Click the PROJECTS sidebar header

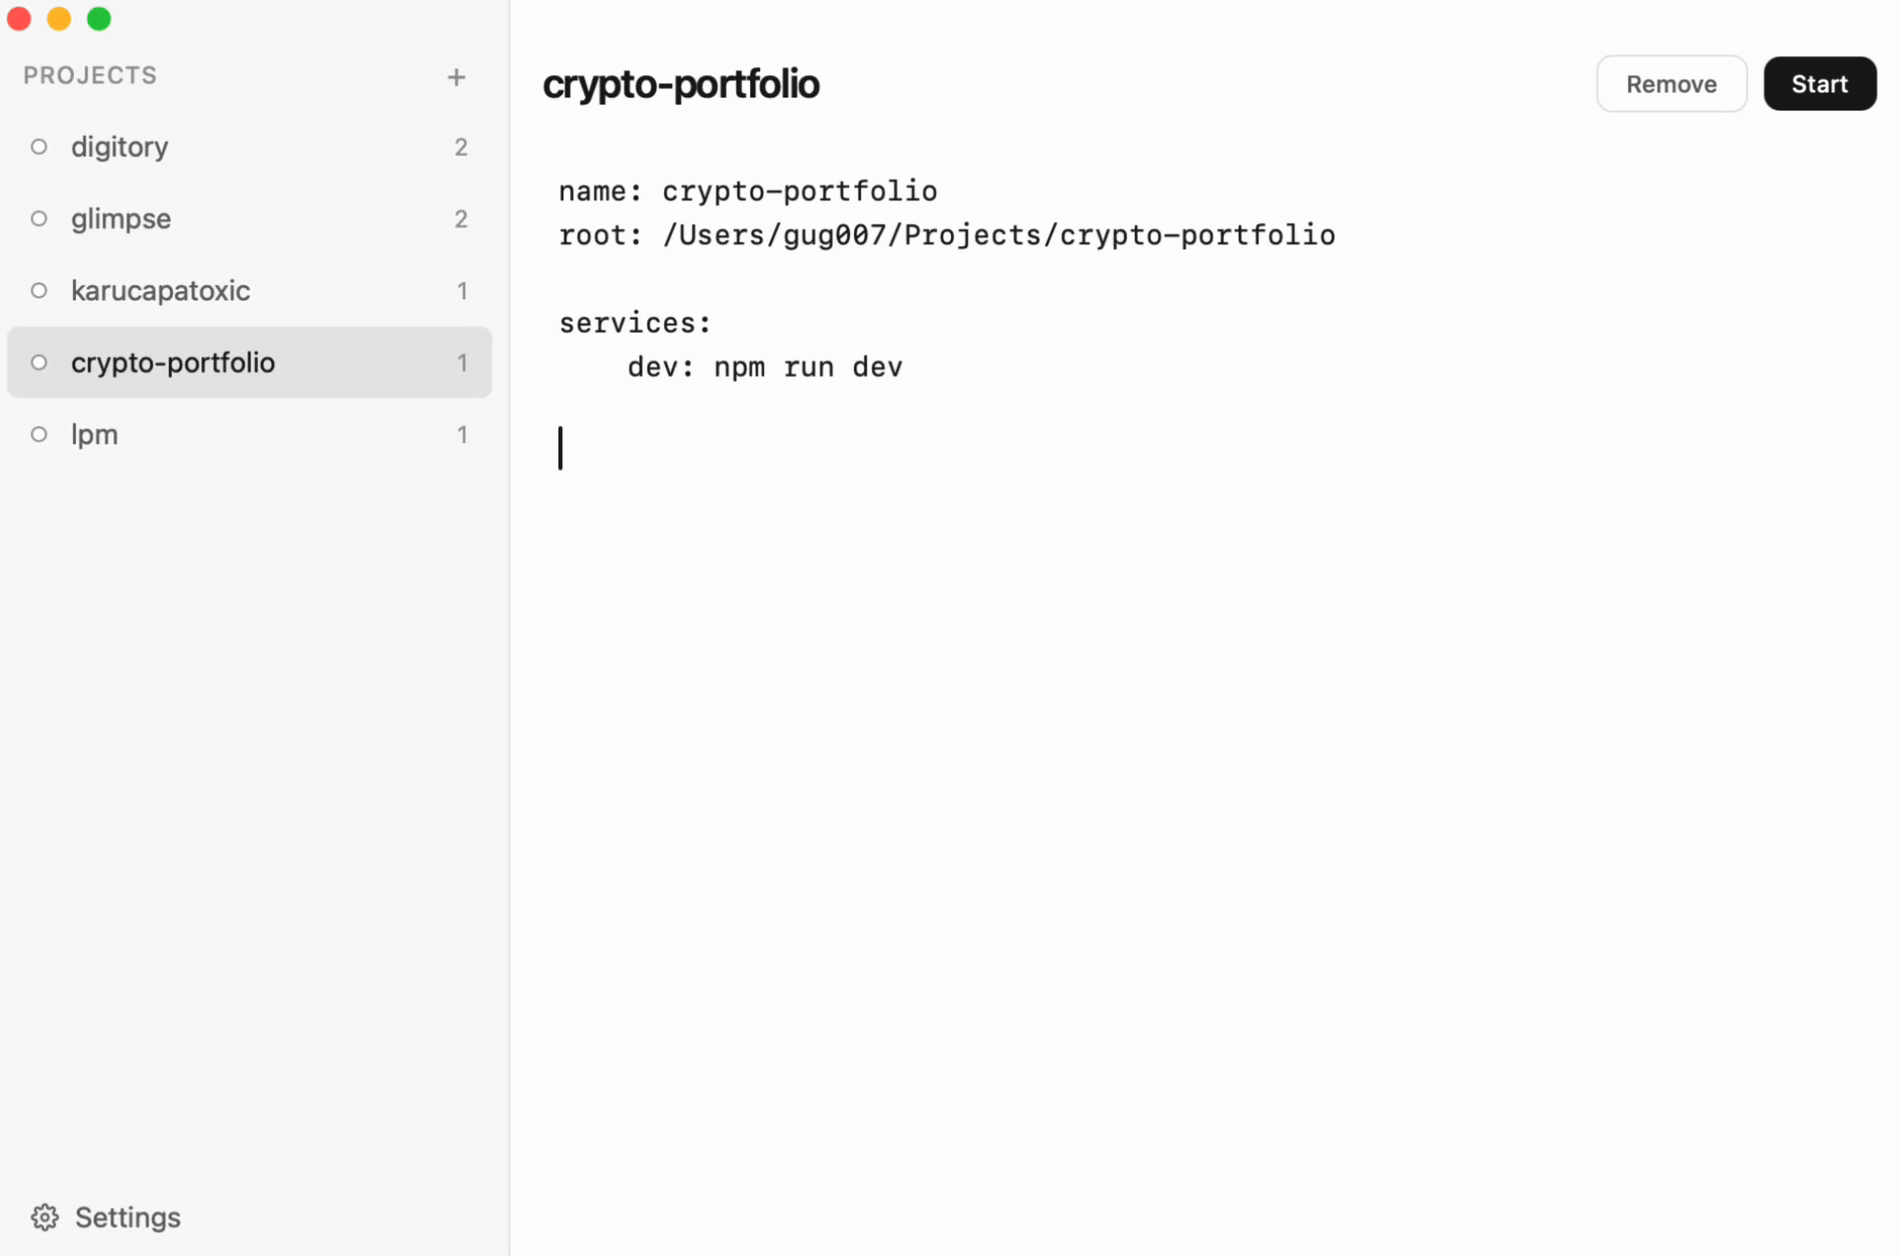coord(91,74)
